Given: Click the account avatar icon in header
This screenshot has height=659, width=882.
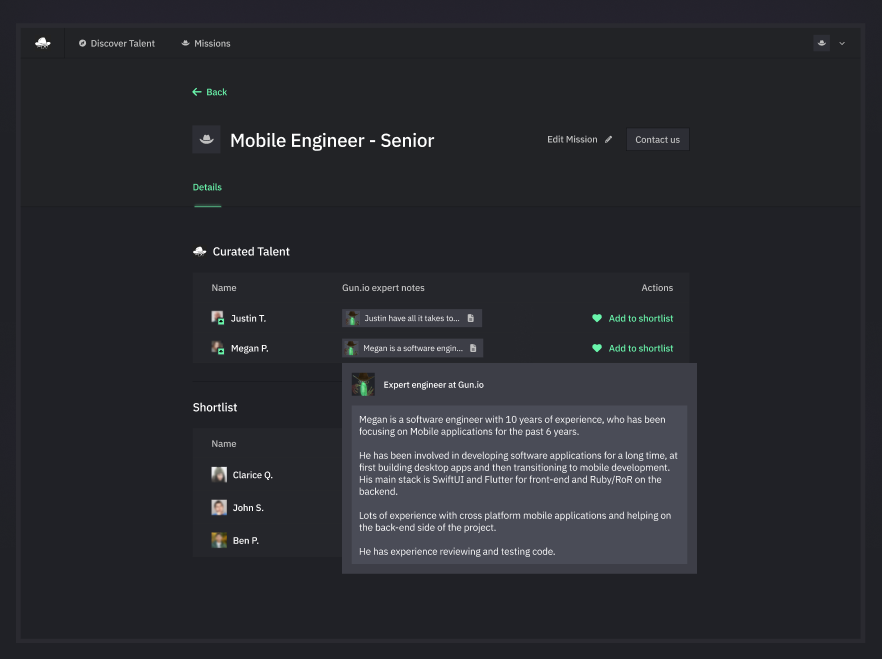Looking at the screenshot, I should [821, 43].
